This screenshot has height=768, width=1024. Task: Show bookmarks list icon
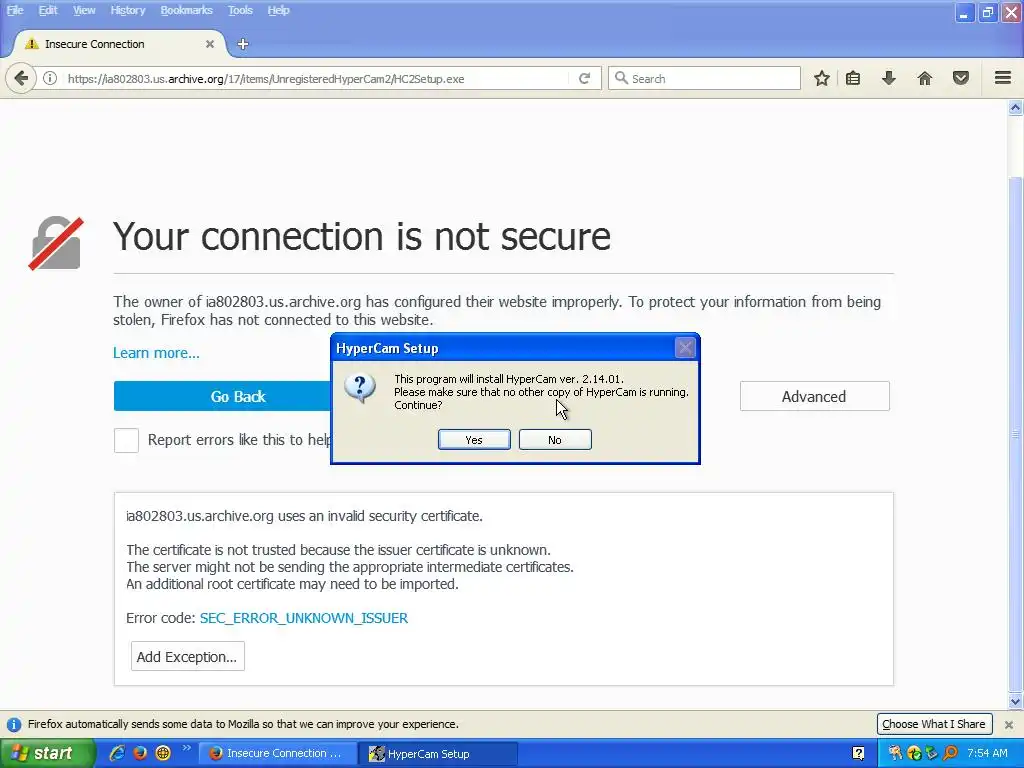point(853,79)
